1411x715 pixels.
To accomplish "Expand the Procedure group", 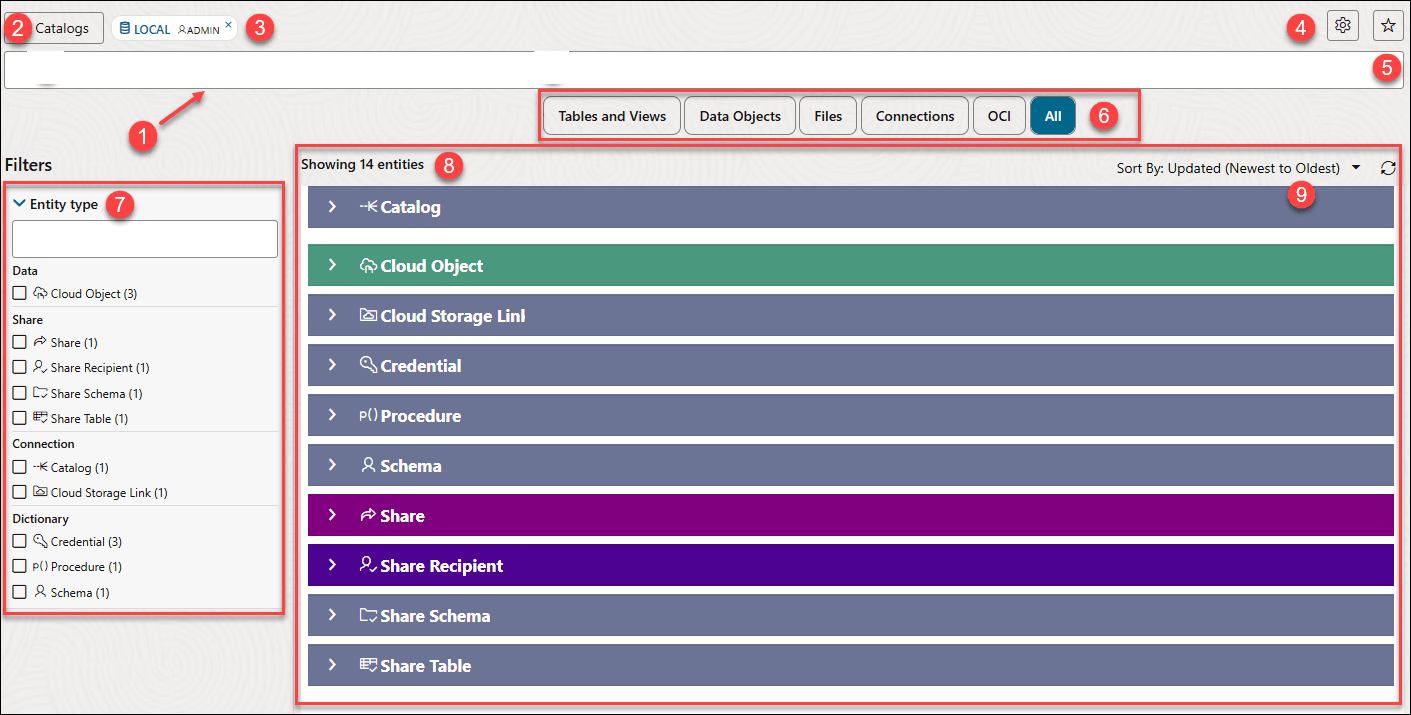I will pyautogui.click(x=333, y=415).
